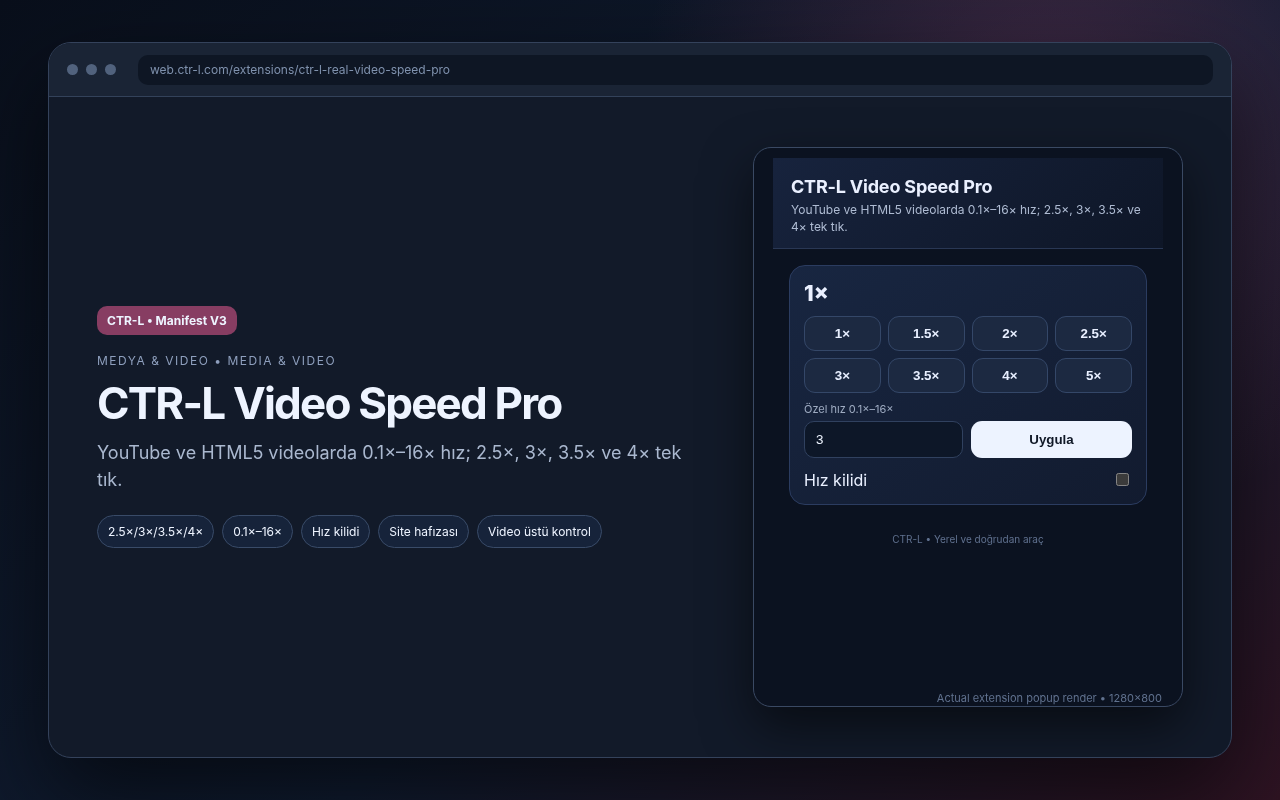This screenshot has width=1280, height=800.
Task: Apply the 2.5× speed preset
Action: pos(1093,334)
